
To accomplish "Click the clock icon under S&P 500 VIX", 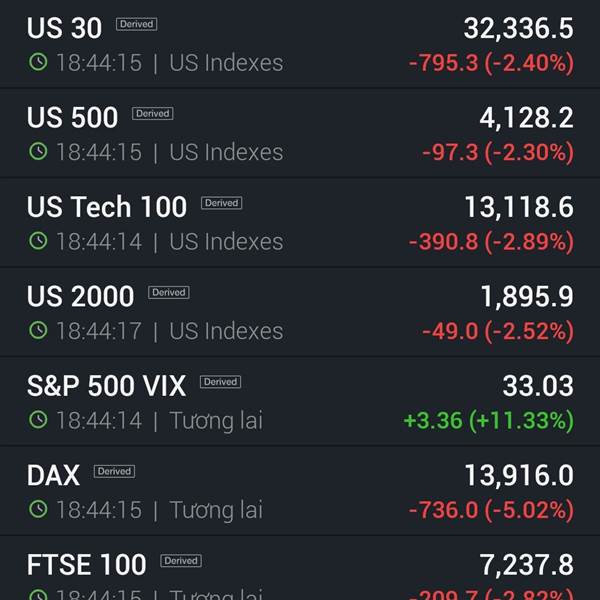I will pyautogui.click(x=38, y=420).
